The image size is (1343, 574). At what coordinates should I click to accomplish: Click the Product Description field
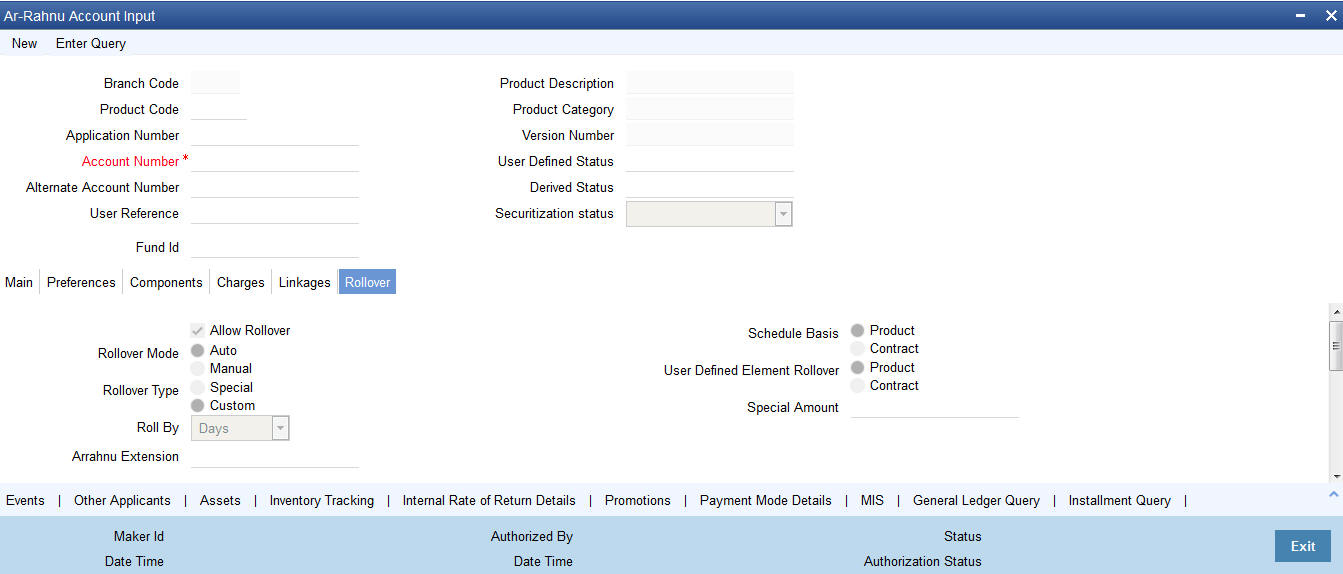(x=710, y=83)
